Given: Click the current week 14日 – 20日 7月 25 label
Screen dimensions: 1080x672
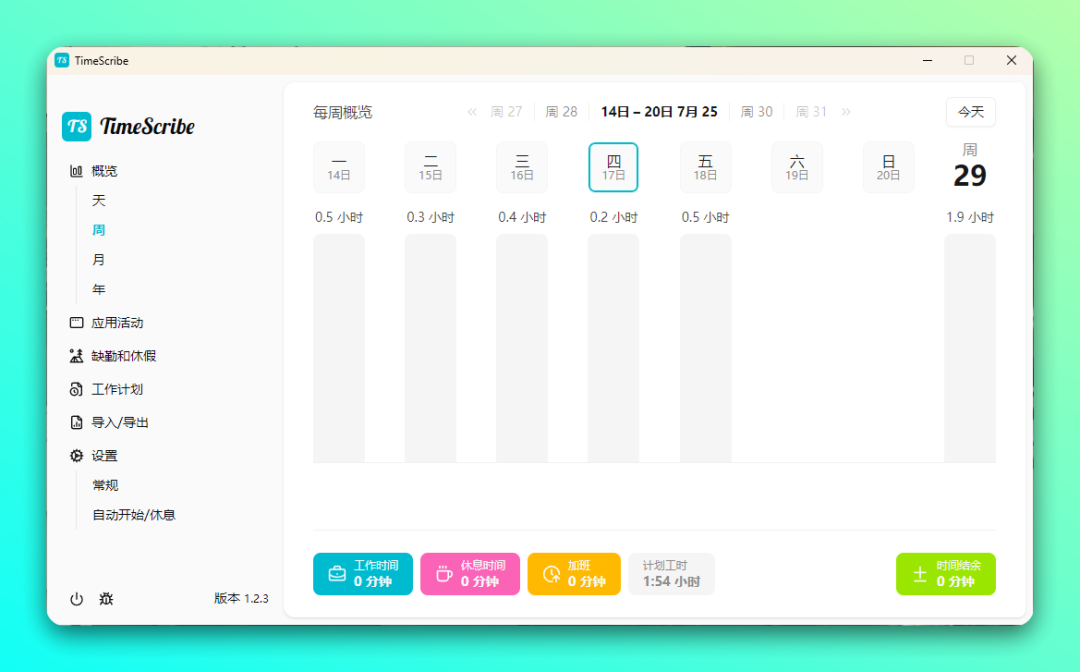Looking at the screenshot, I should (x=659, y=112).
